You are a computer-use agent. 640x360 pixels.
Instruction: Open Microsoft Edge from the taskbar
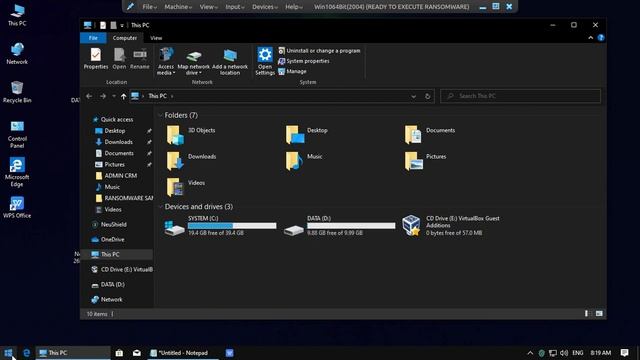27,353
